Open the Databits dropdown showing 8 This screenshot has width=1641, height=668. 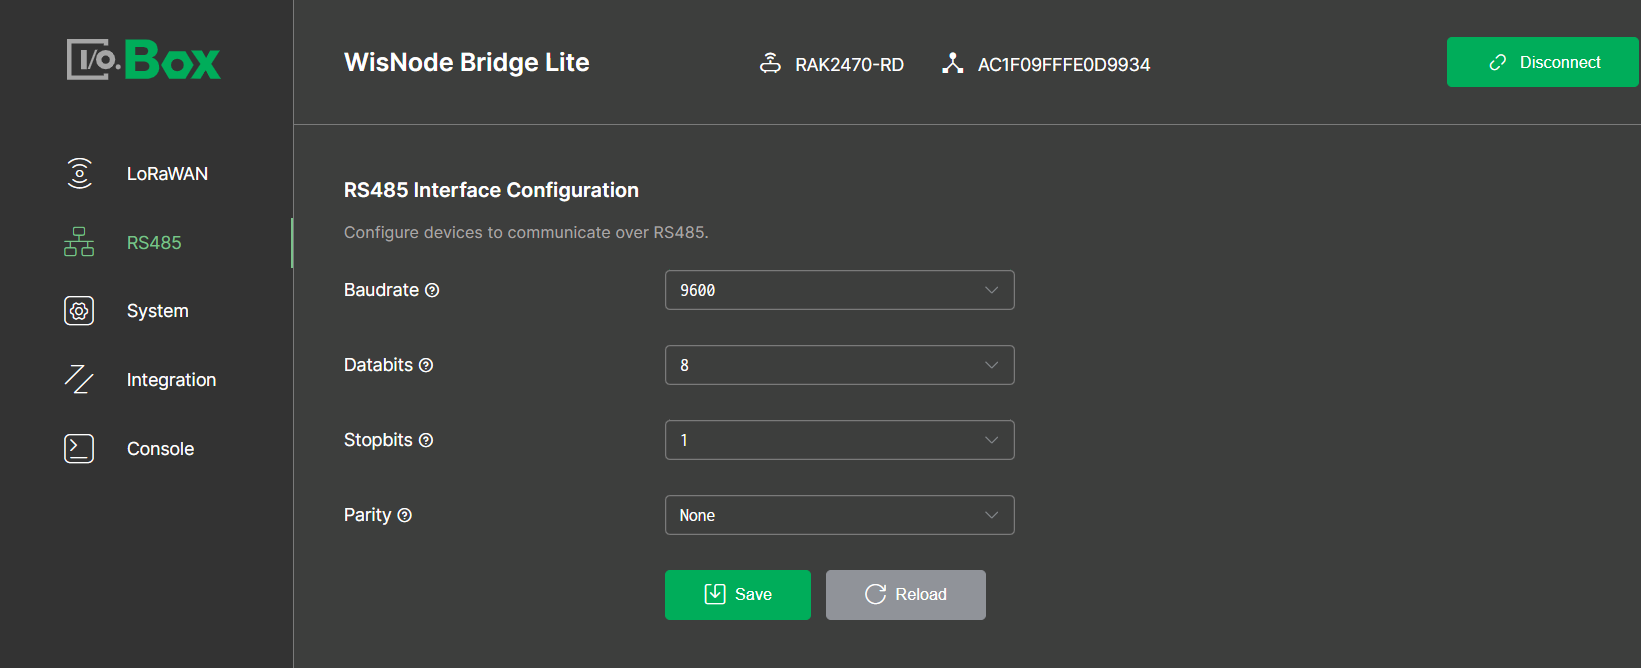[840, 365]
